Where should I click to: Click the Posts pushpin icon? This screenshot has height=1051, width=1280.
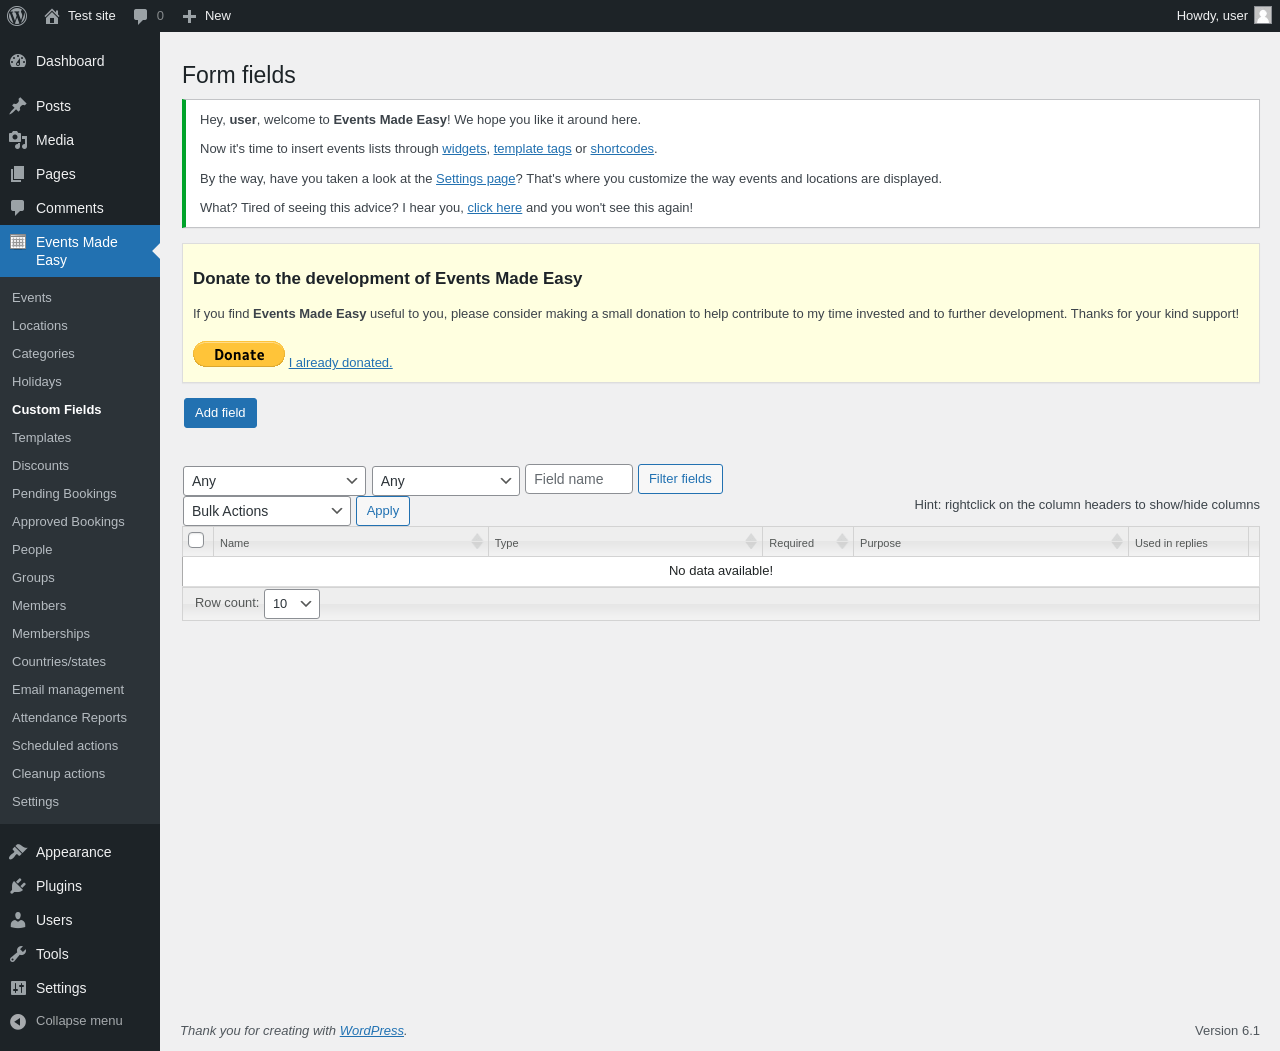pos(18,106)
